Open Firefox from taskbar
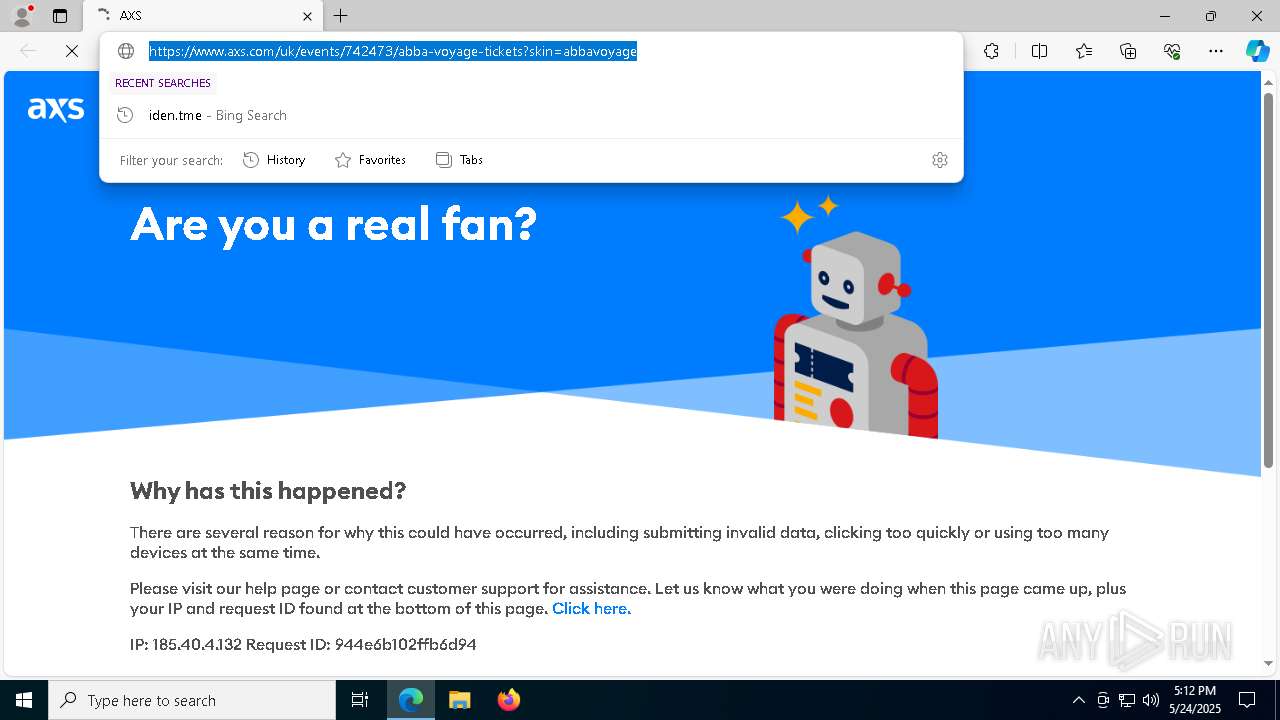The width and height of the screenshot is (1280, 720). (x=508, y=700)
